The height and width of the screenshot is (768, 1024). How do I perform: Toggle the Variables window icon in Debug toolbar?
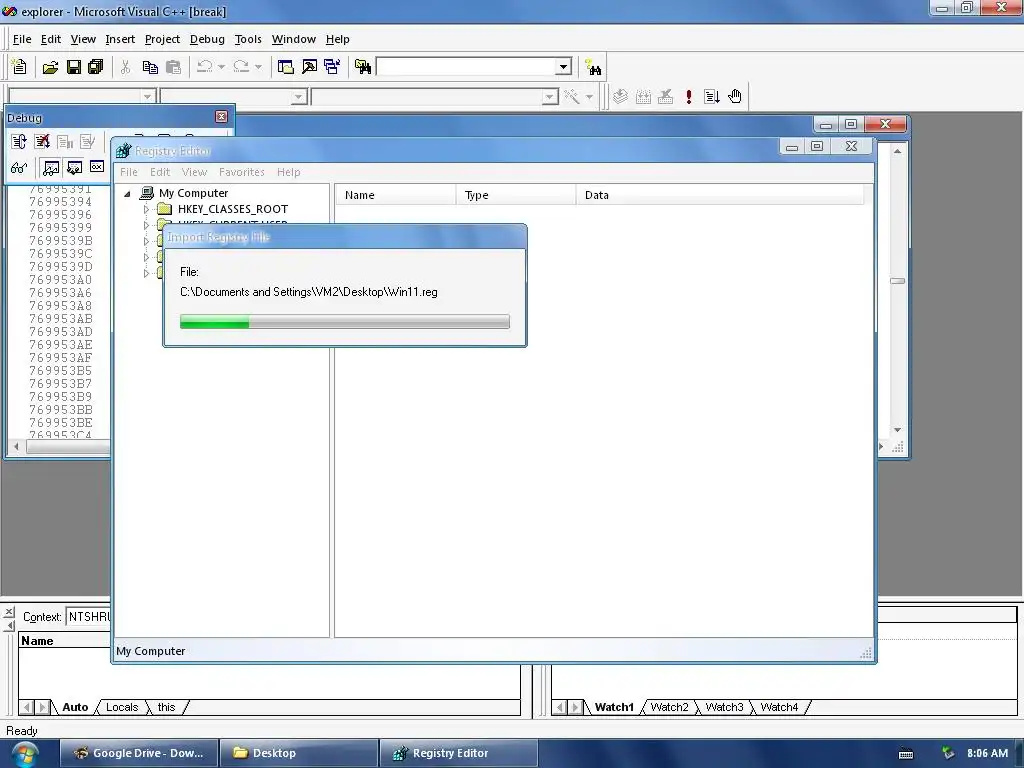click(74, 168)
